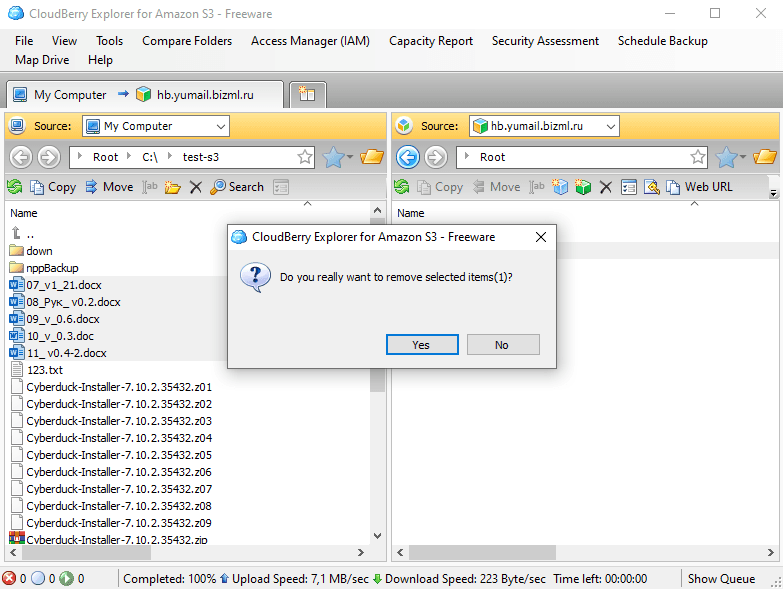Click right pane open folder icon

pyautogui.click(x=765, y=157)
